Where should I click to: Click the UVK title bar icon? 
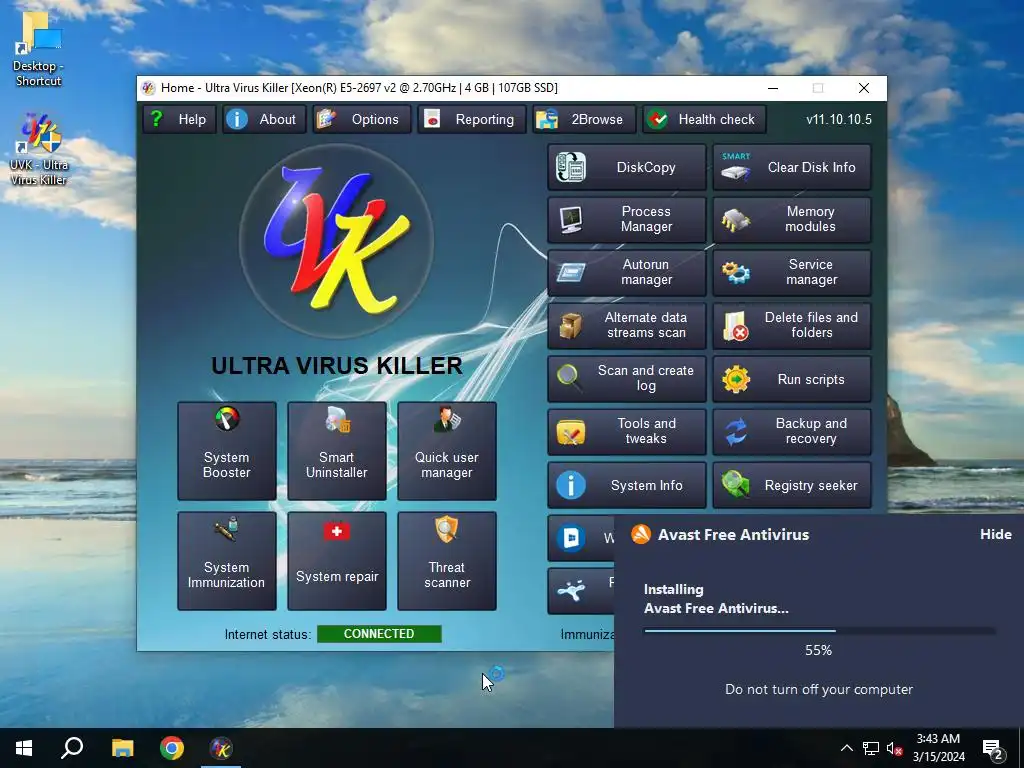(x=149, y=88)
